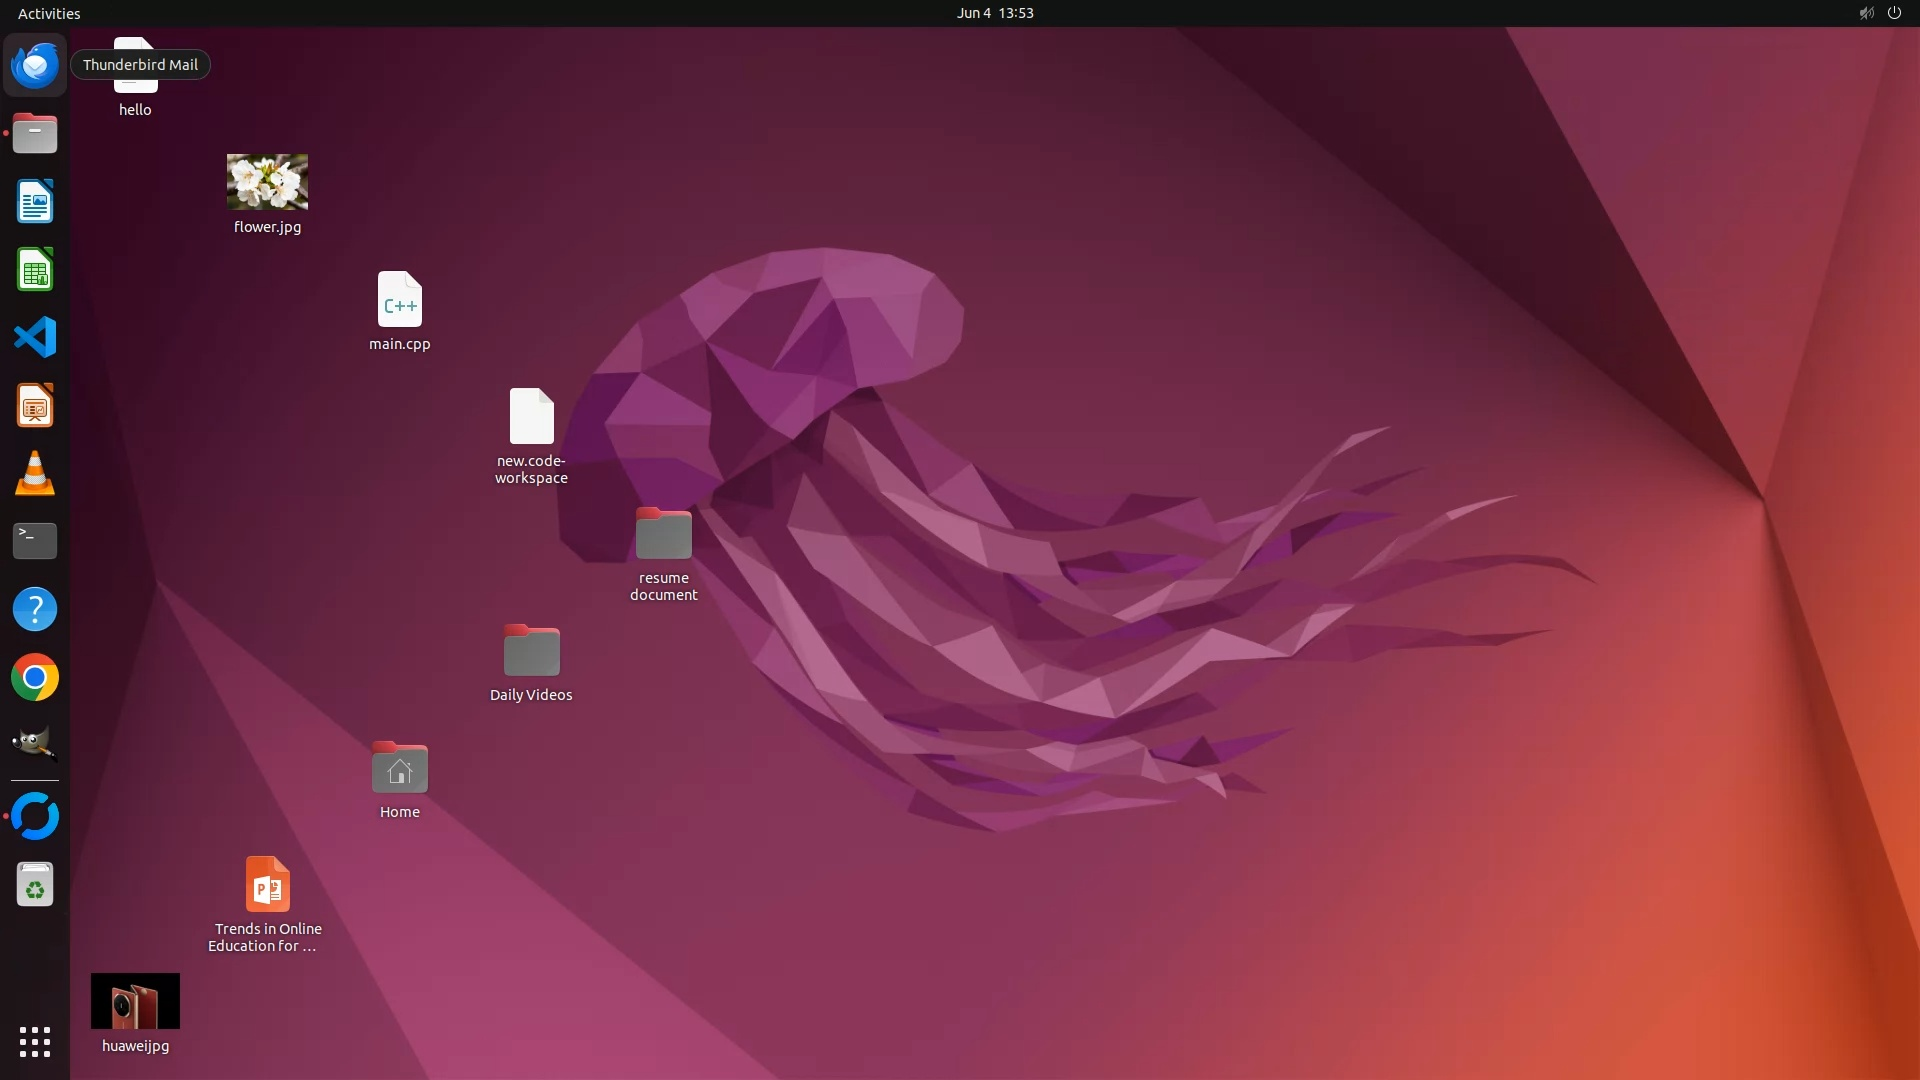
Task: Launch LibreOffice Calc from the dock
Action: 35,270
